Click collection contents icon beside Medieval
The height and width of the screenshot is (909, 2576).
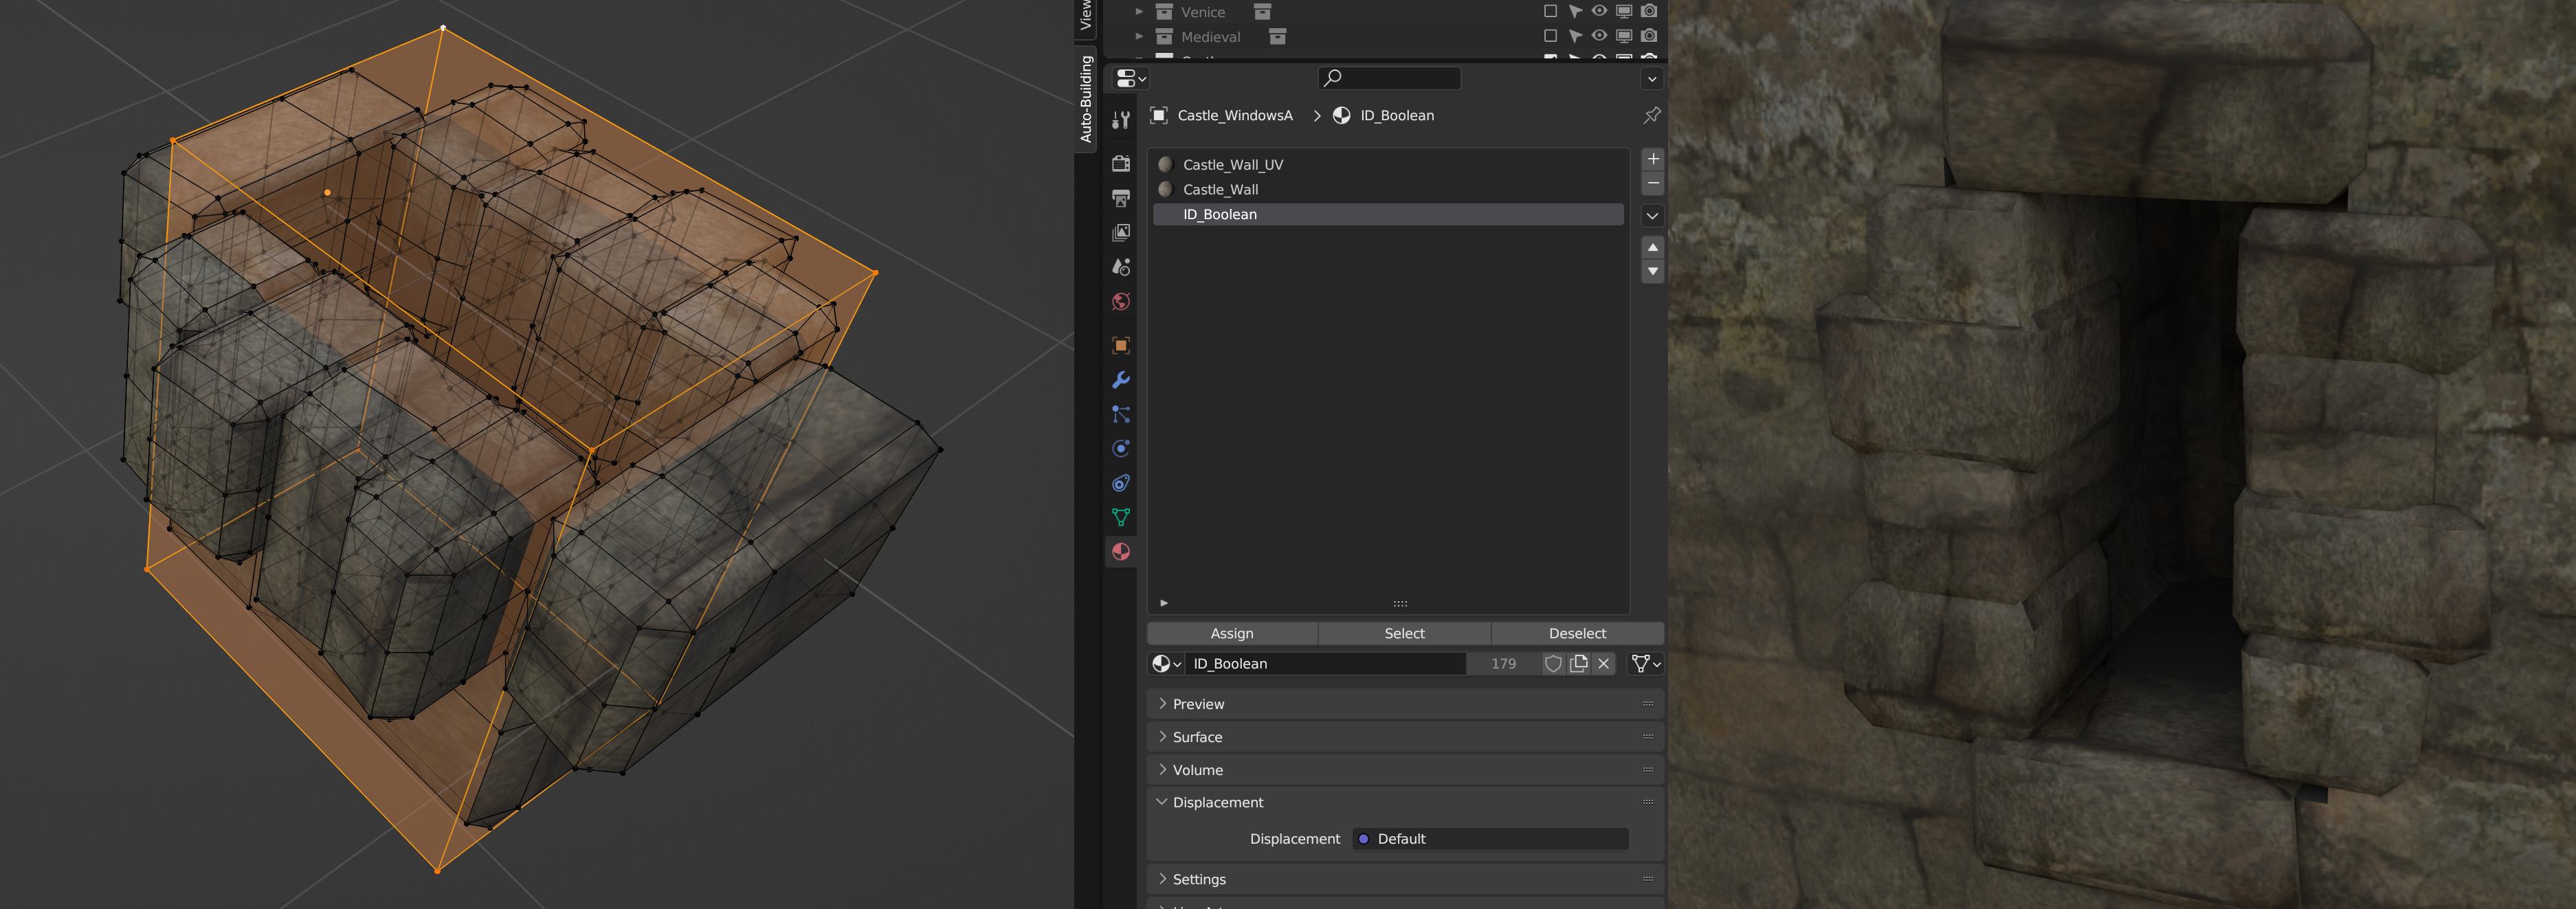pyautogui.click(x=1277, y=37)
